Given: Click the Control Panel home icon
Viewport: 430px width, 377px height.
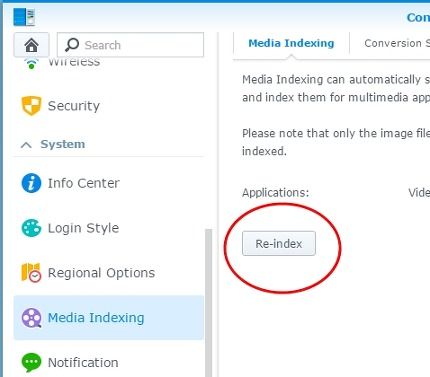Looking at the screenshot, I should 31,45.
